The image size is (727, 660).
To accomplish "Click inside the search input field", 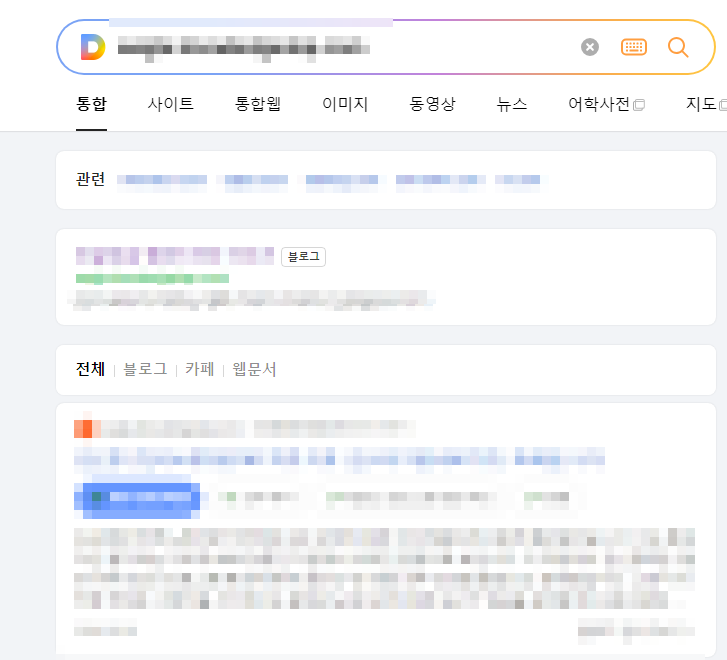I will point(343,47).
